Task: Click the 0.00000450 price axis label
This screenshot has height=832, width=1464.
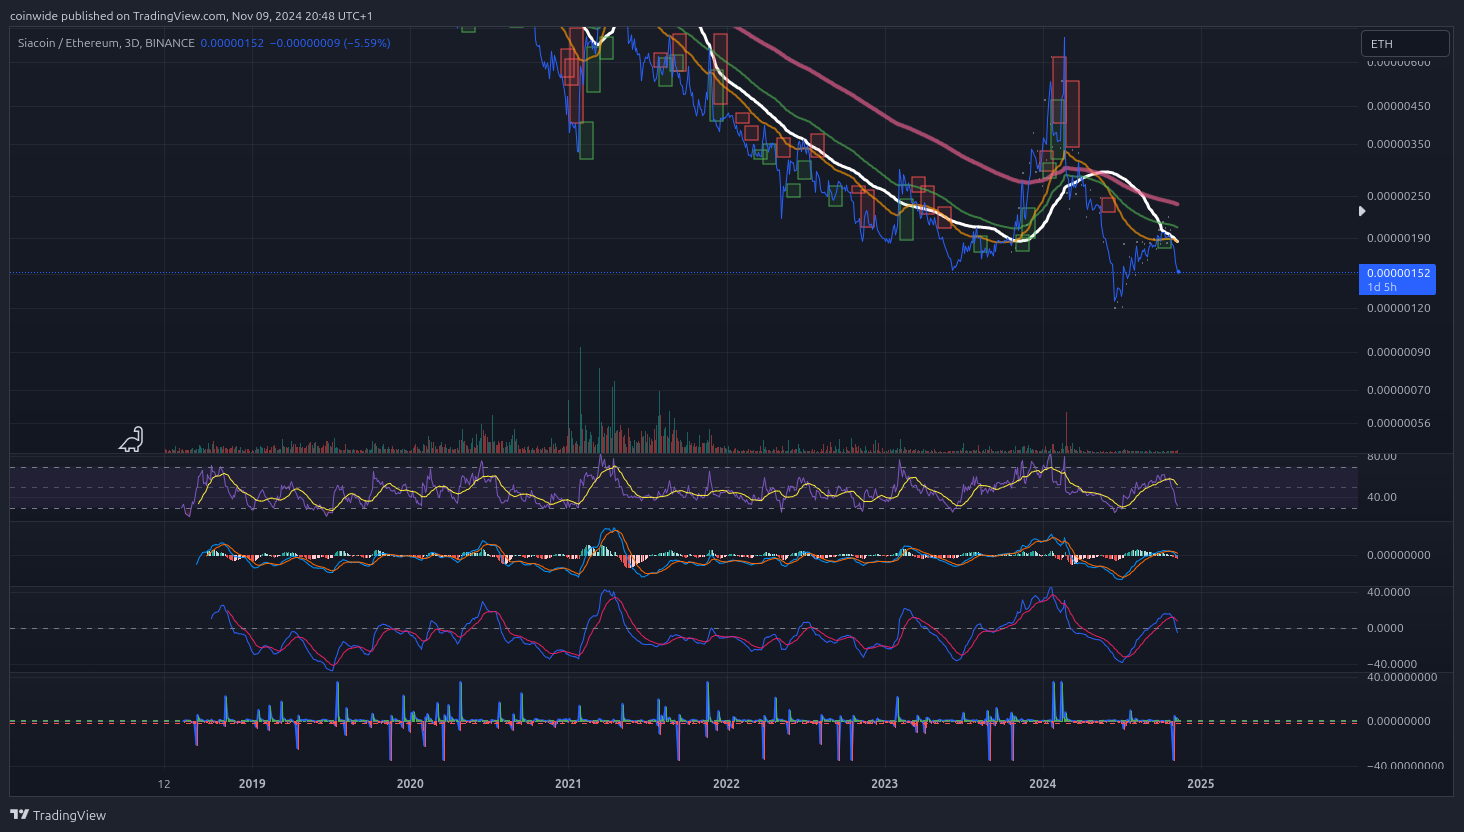Action: tap(1398, 106)
